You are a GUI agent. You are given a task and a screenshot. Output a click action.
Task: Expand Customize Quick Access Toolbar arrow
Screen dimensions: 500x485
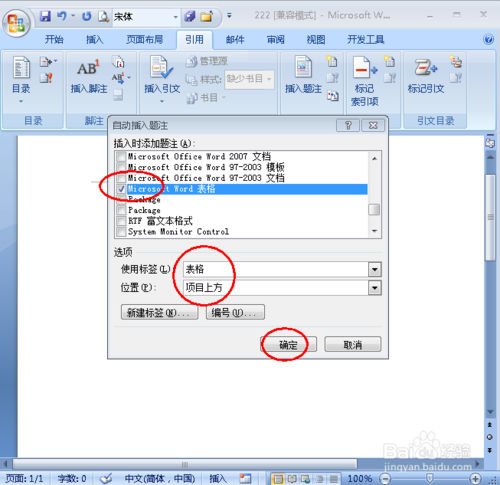point(229,15)
